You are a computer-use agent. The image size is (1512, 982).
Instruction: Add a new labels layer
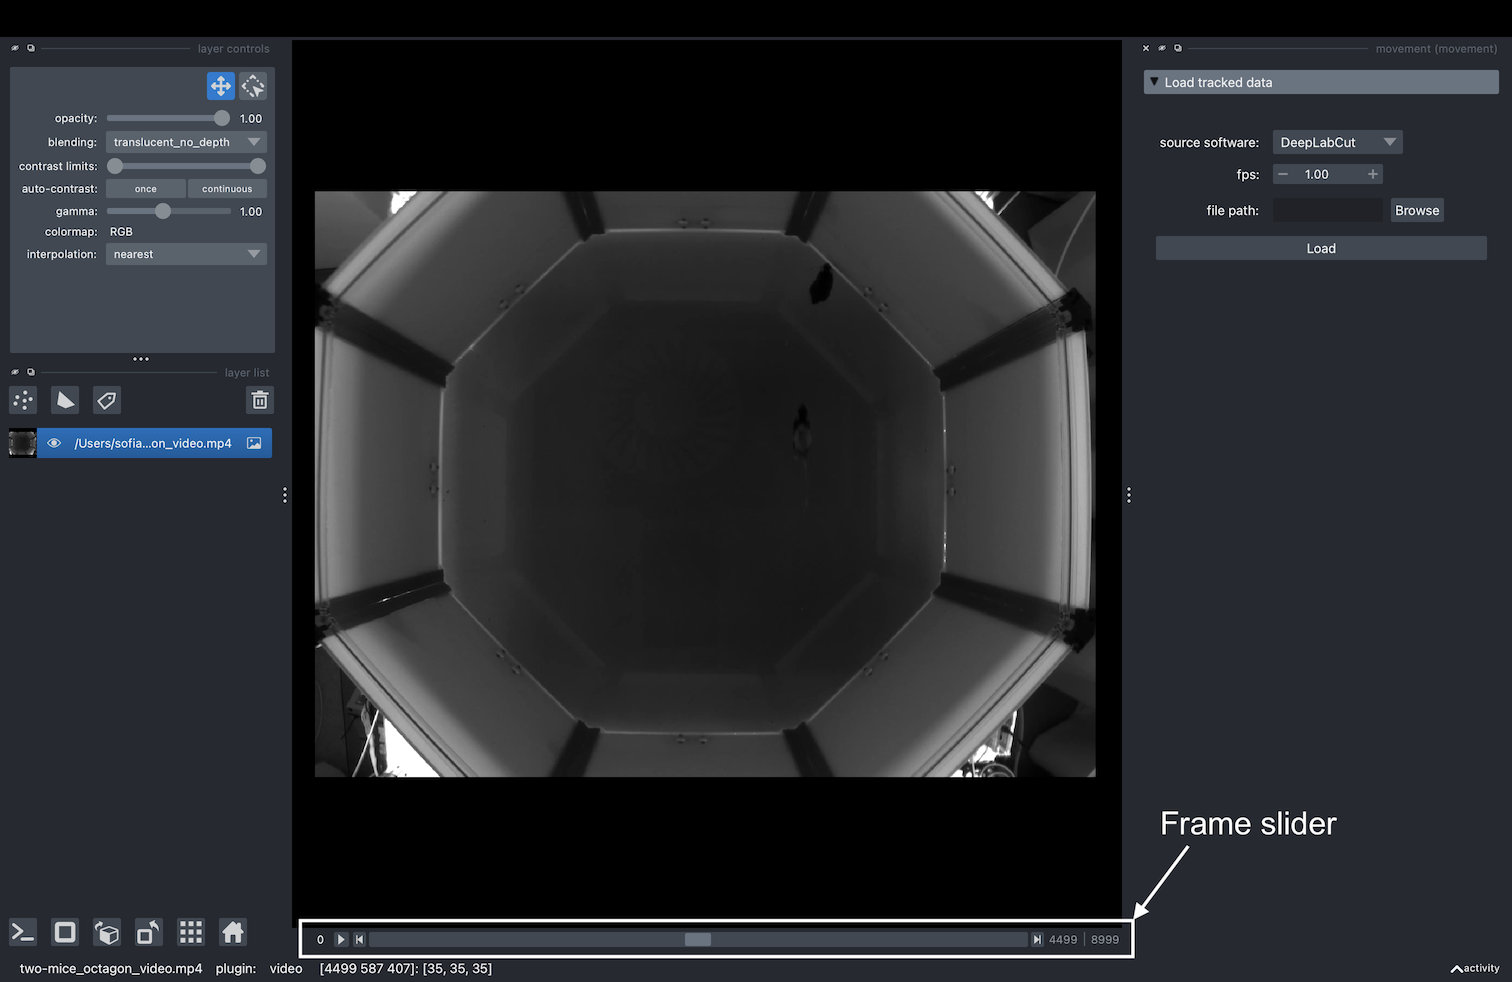[x=106, y=400]
